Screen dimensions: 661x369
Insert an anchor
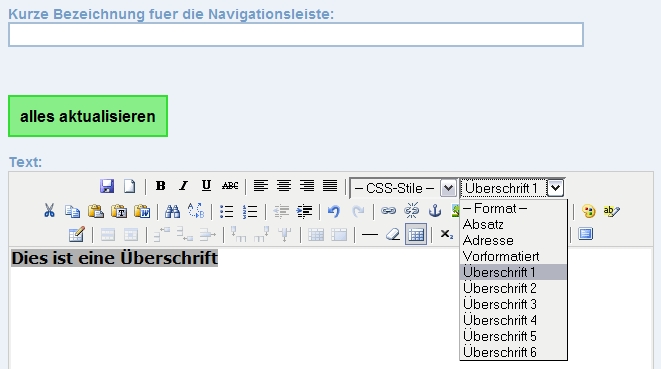tap(435, 210)
